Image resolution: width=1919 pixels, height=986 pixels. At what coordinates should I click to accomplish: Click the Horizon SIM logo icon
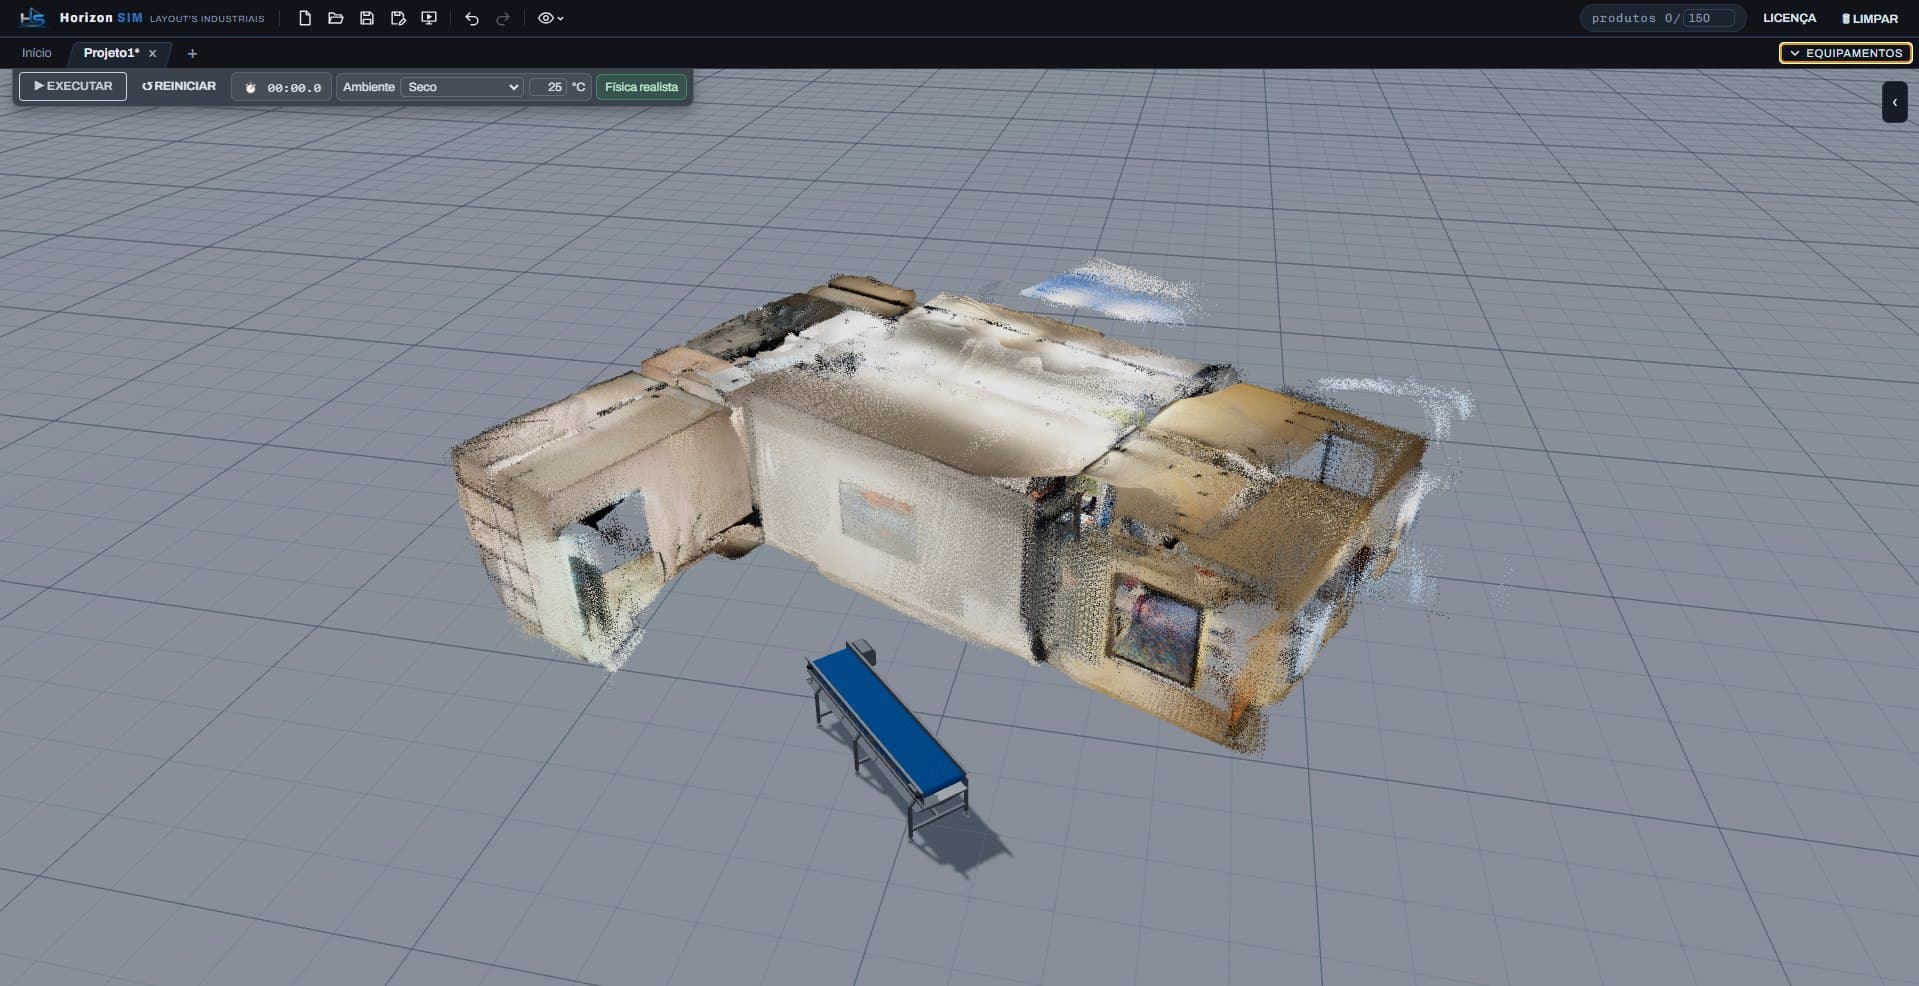33,18
